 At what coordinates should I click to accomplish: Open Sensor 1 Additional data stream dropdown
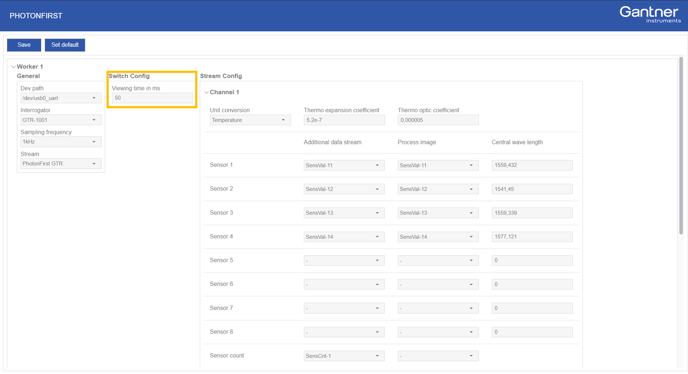[x=344, y=165]
